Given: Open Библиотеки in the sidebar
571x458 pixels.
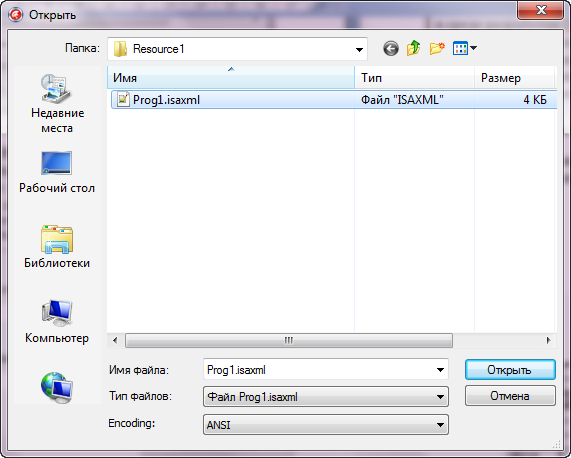Looking at the screenshot, I should pos(57,247).
